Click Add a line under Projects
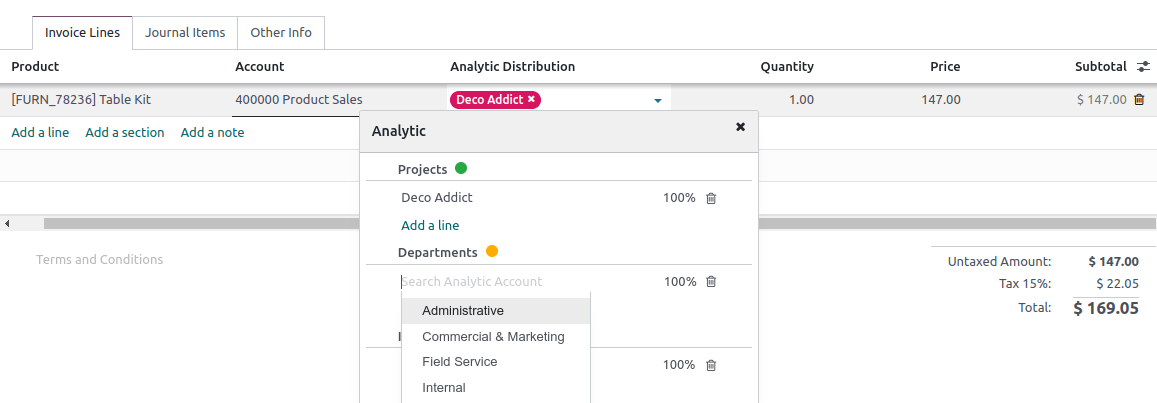This screenshot has width=1157, height=403. click(x=430, y=225)
